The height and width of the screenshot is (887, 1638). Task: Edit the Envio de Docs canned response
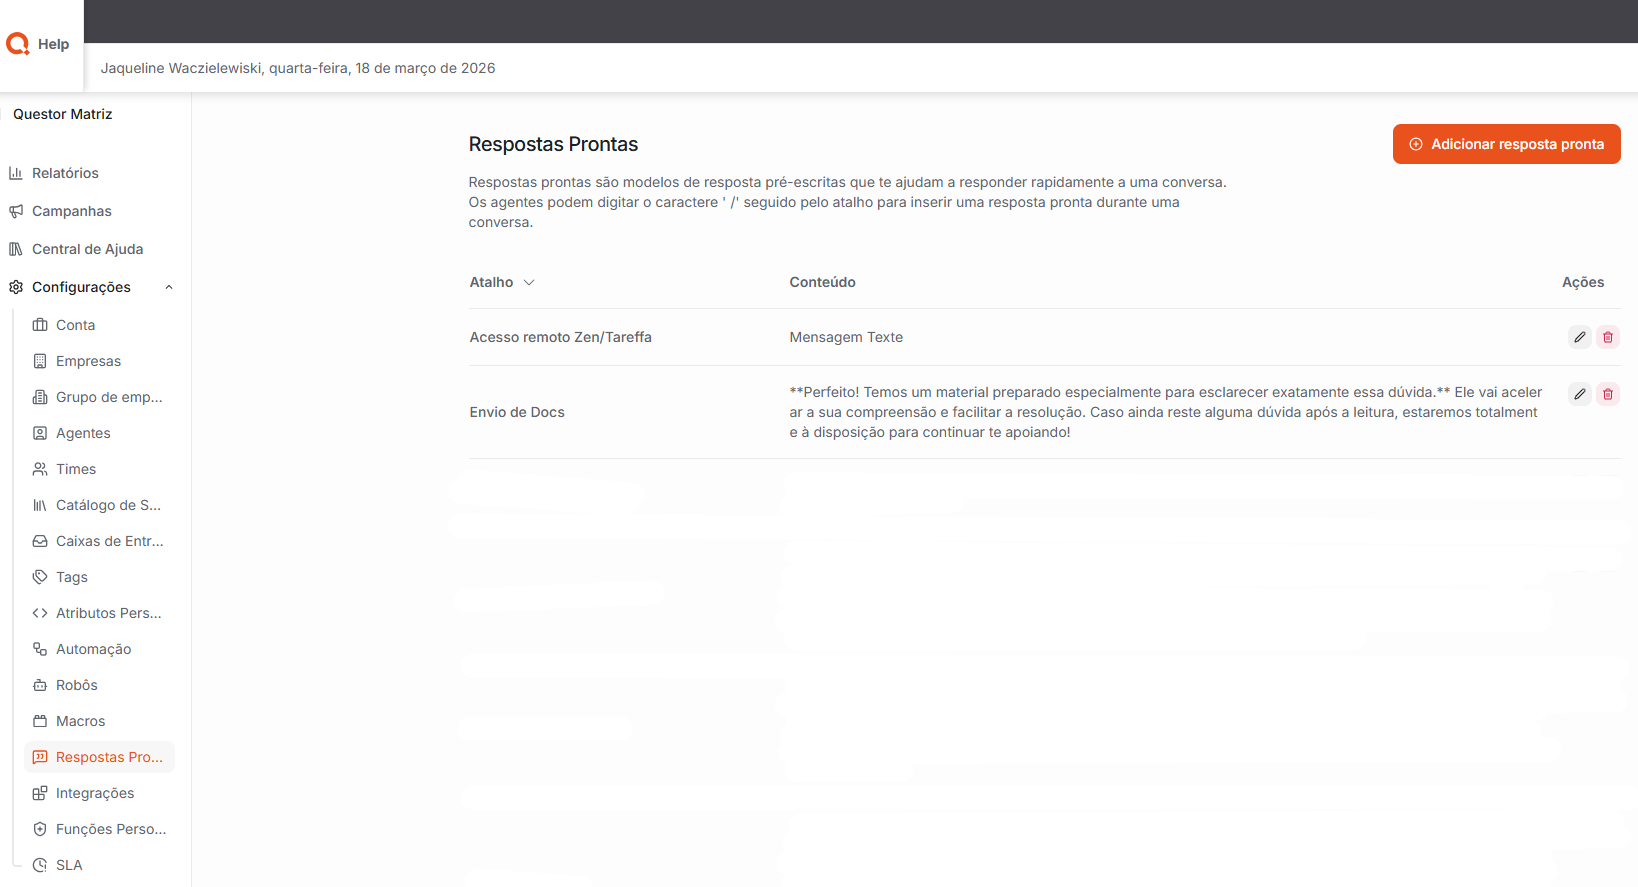1579,394
